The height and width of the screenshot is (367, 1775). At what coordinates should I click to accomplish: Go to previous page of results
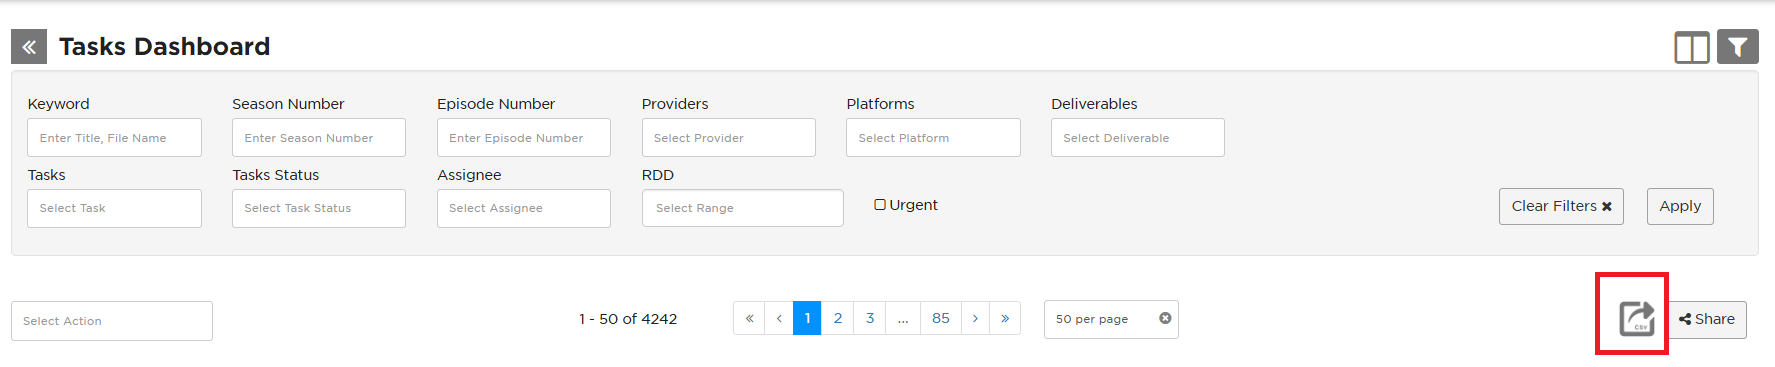pos(779,318)
